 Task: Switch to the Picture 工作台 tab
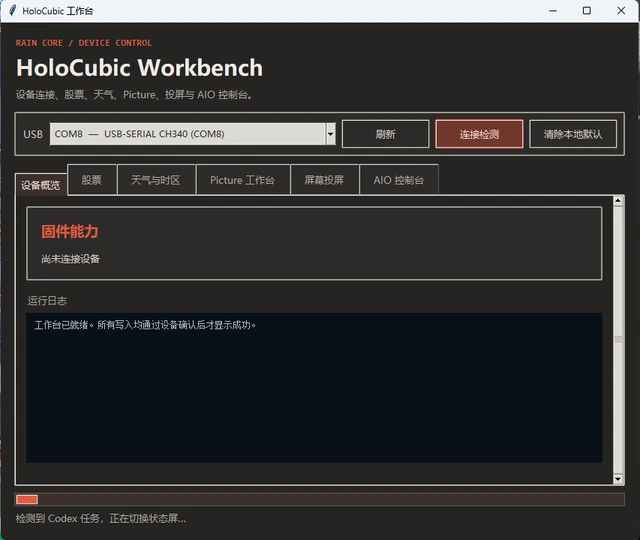243,180
